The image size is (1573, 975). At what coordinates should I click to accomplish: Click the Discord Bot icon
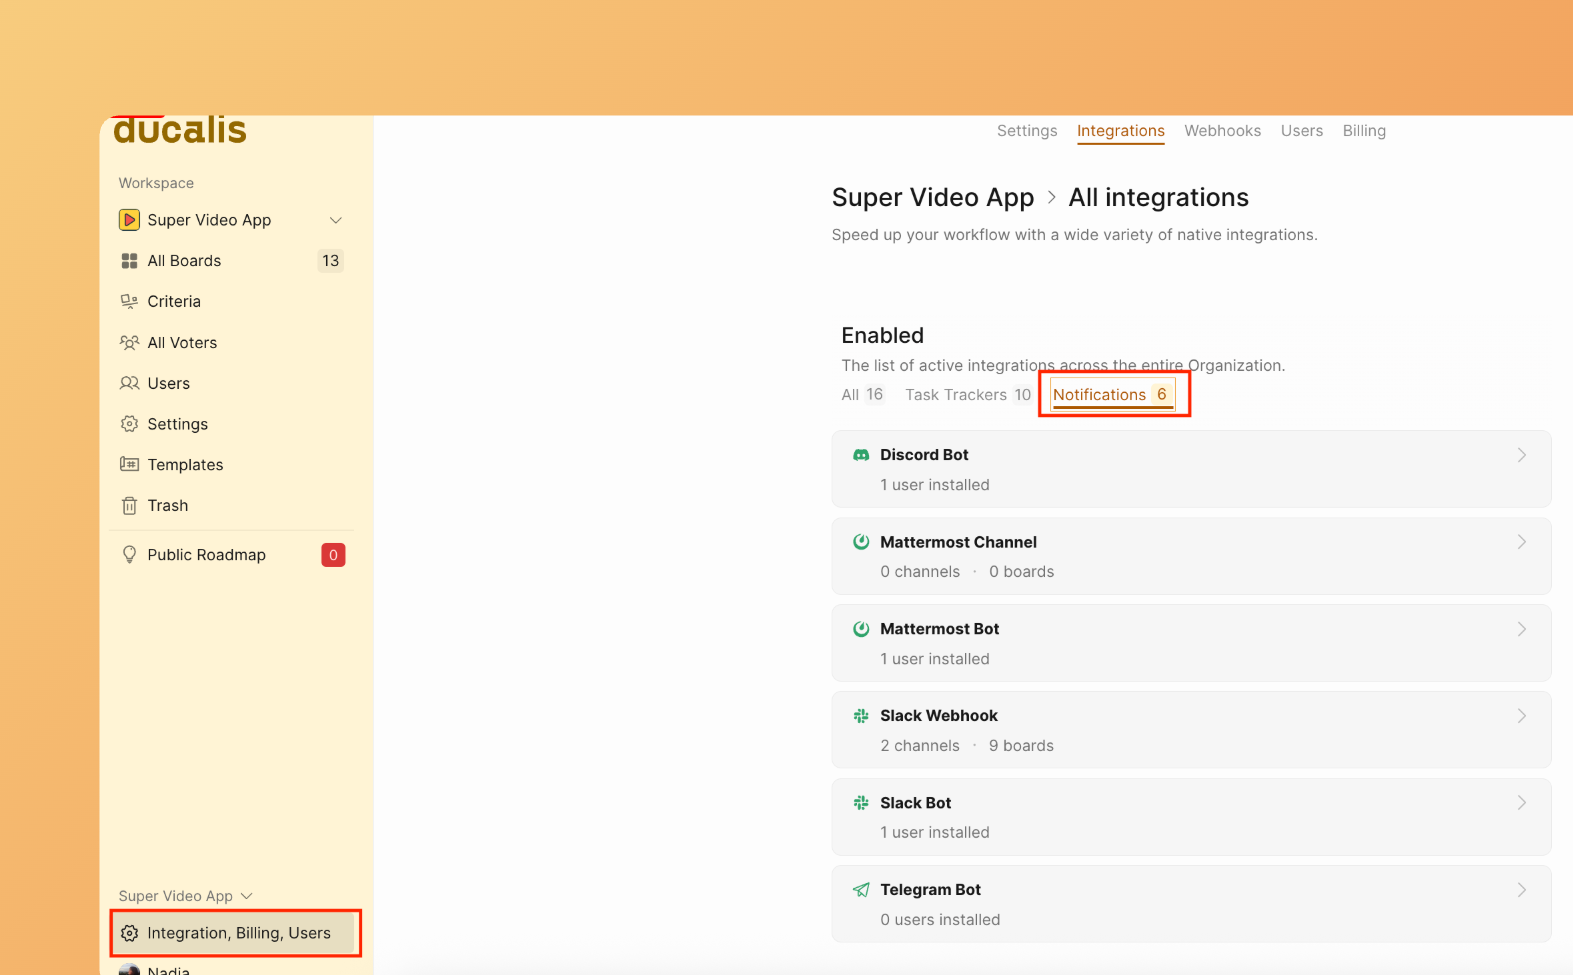pos(860,455)
